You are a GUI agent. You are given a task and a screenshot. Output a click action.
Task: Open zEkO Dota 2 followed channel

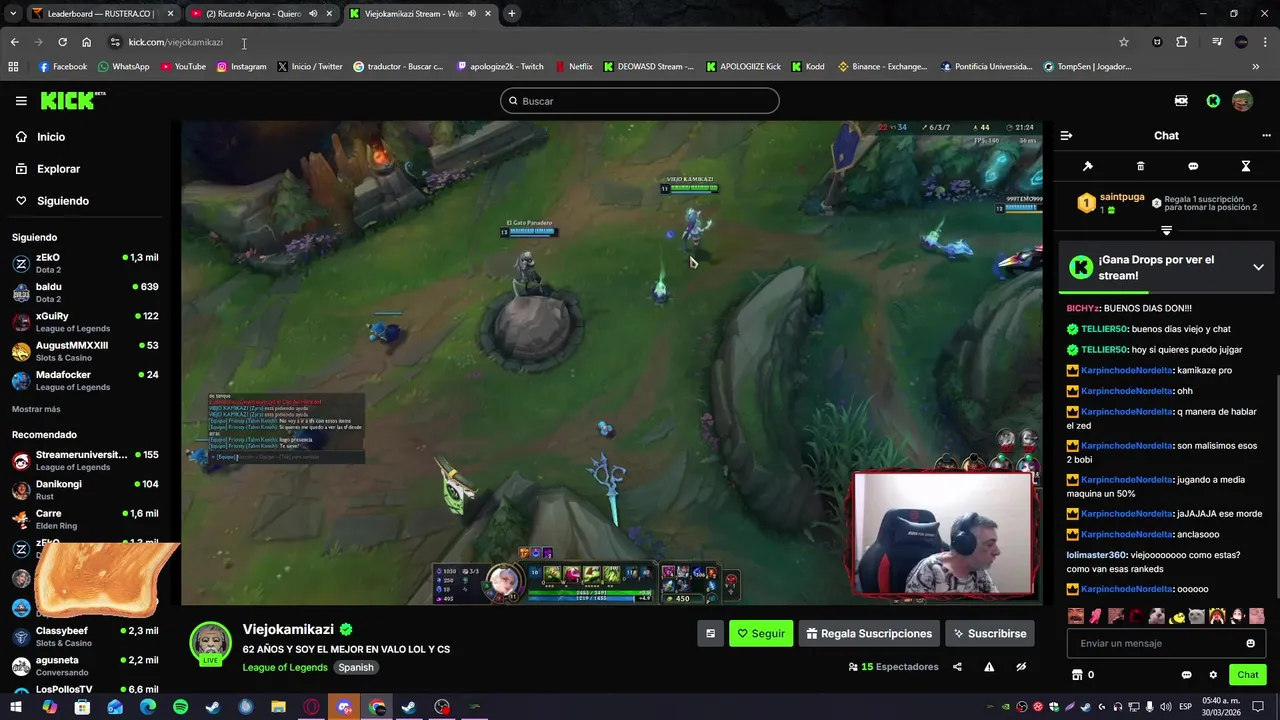pos(85,263)
